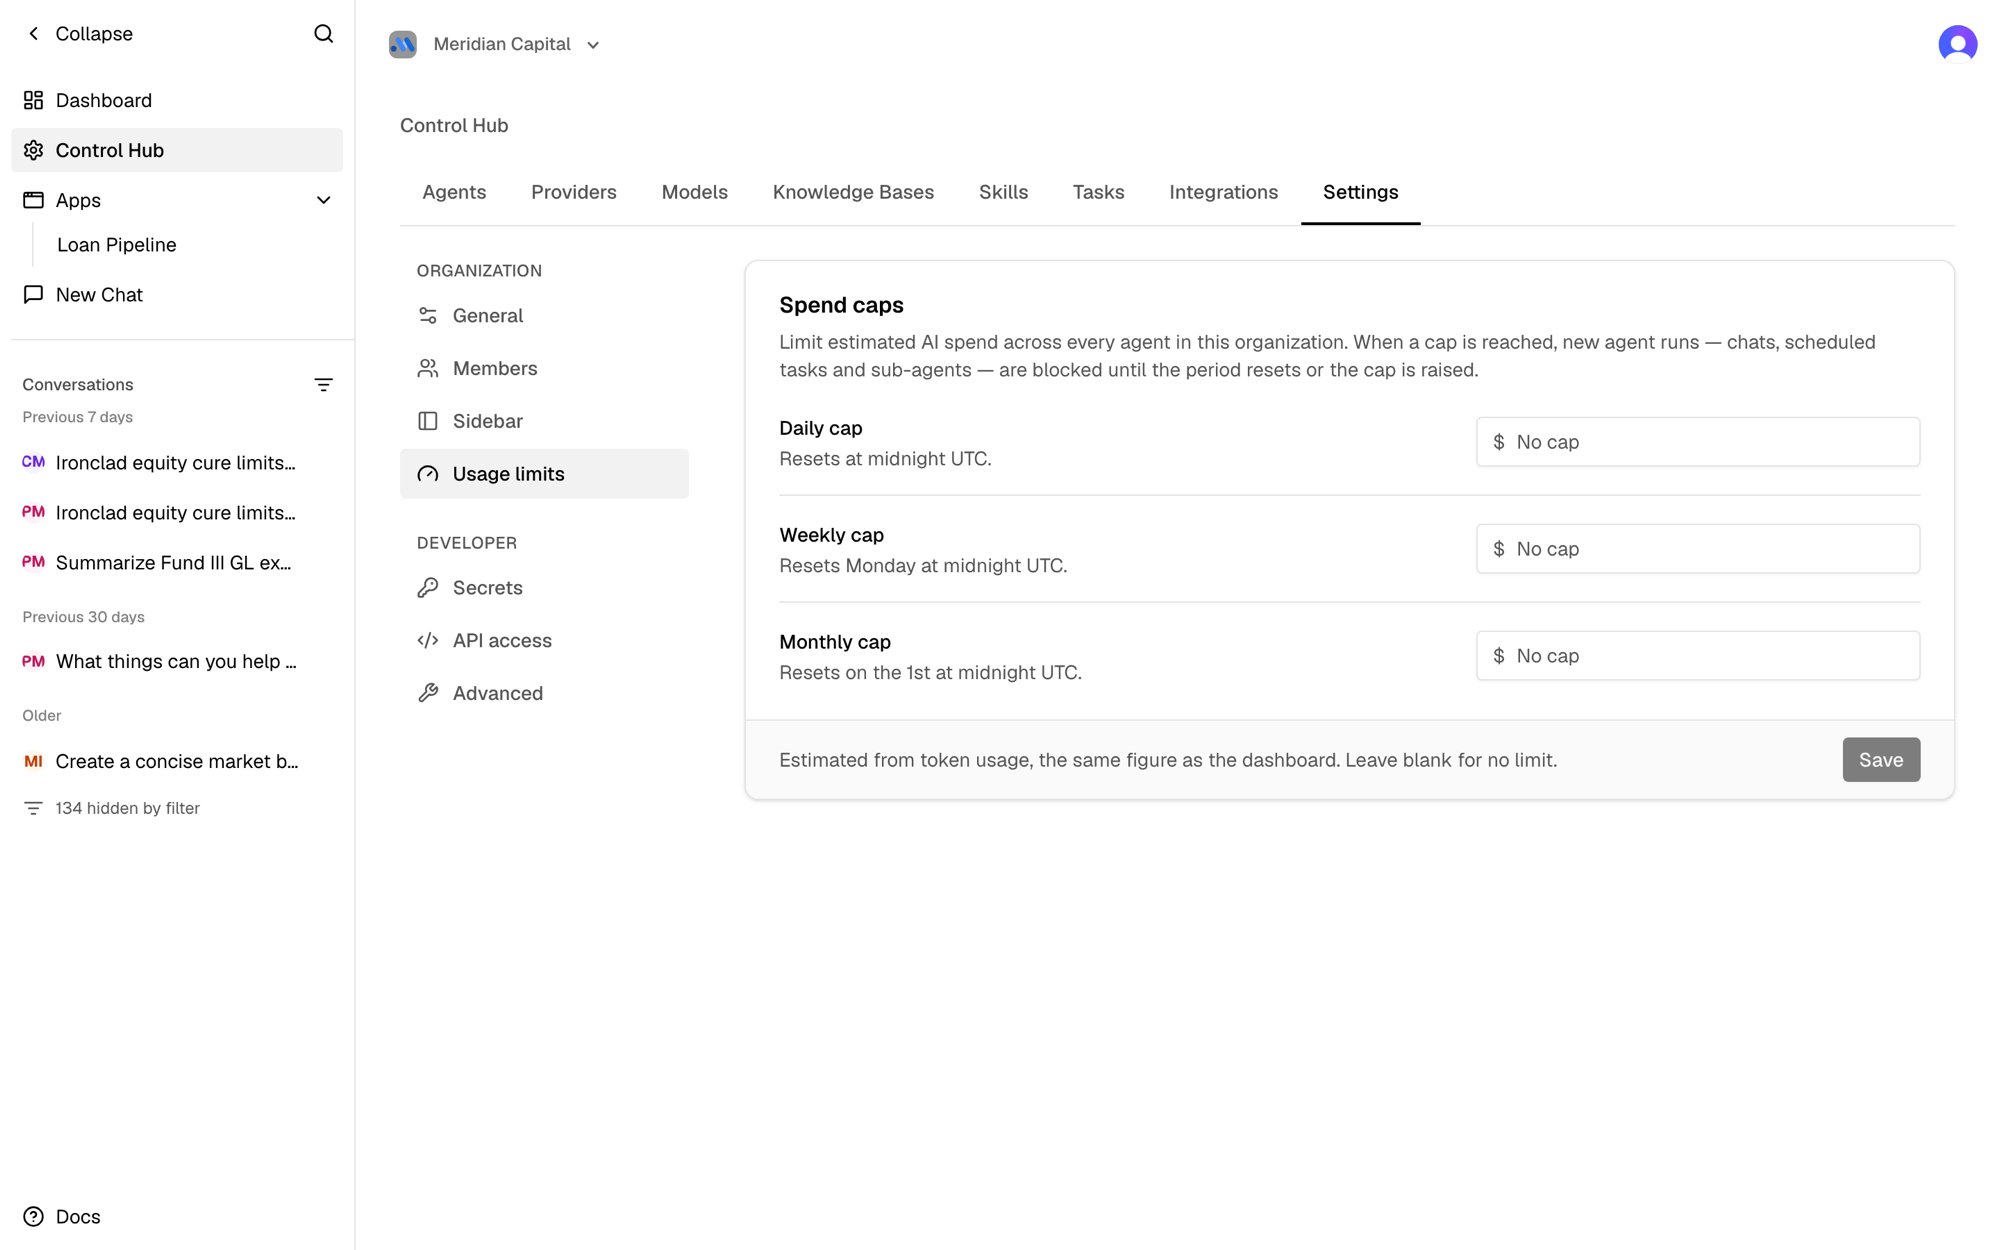Open the Tasks tab
Screen dimensions: 2000x1250
[x=1098, y=192]
